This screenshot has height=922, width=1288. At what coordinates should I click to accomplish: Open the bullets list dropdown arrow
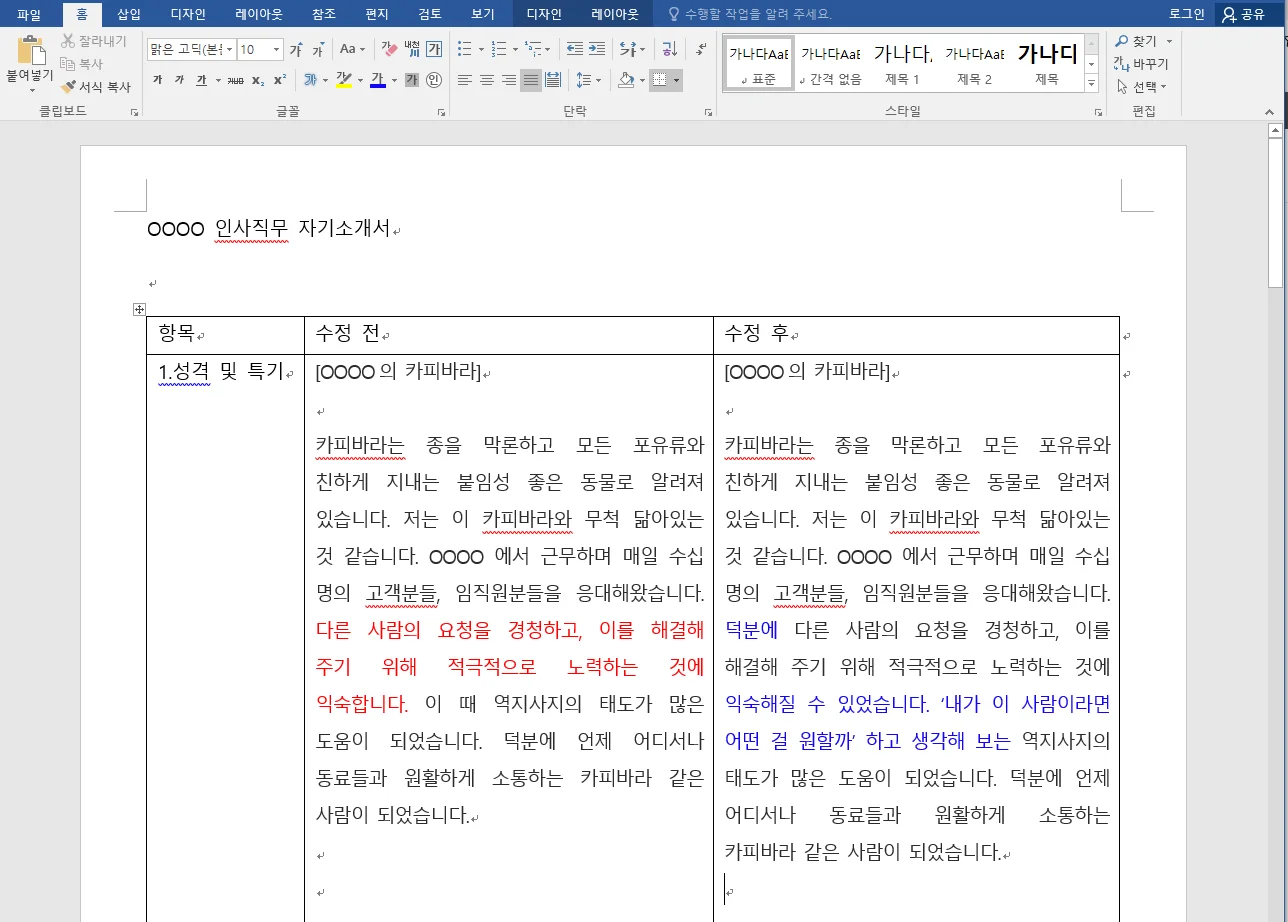481,49
